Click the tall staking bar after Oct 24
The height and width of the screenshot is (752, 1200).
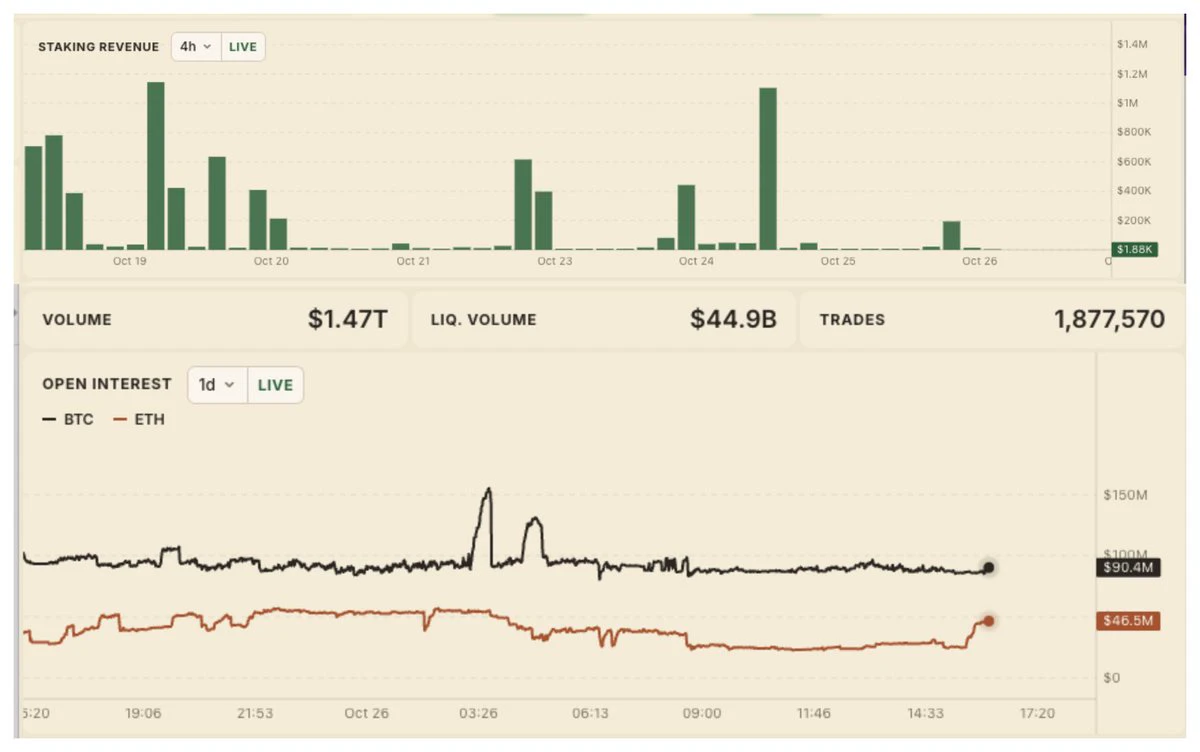(x=767, y=169)
